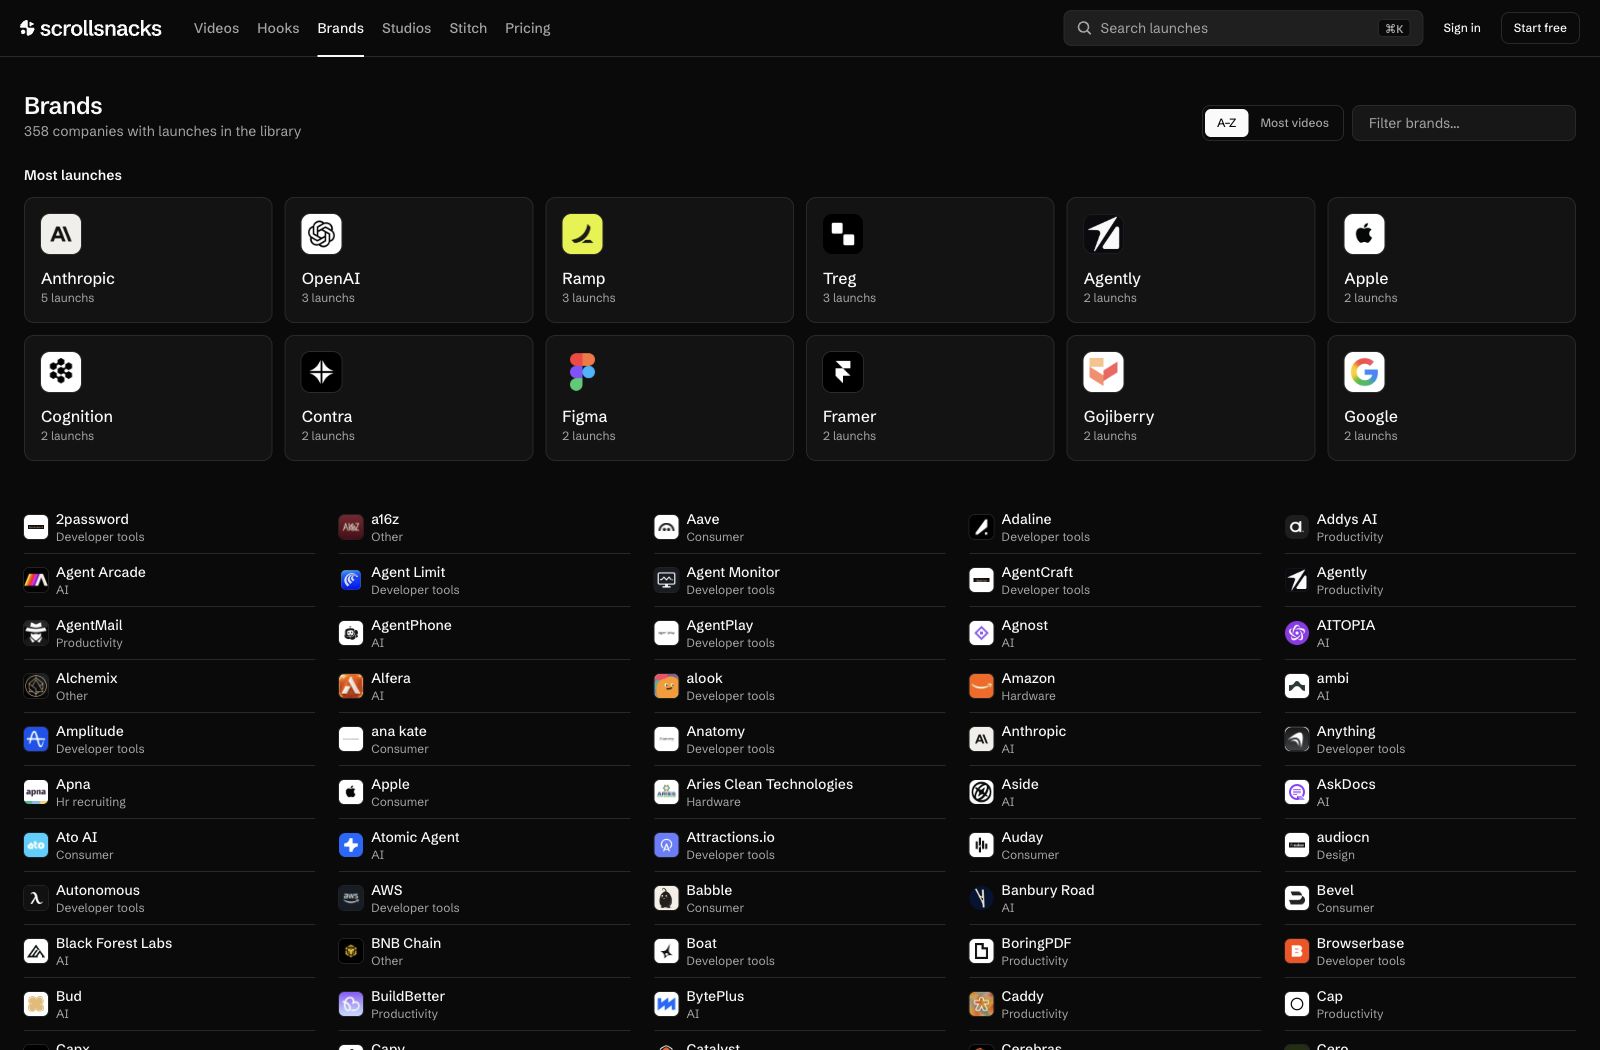This screenshot has height=1050, width=1600.
Task: Select the A-Z sort toggle
Action: (x=1227, y=123)
